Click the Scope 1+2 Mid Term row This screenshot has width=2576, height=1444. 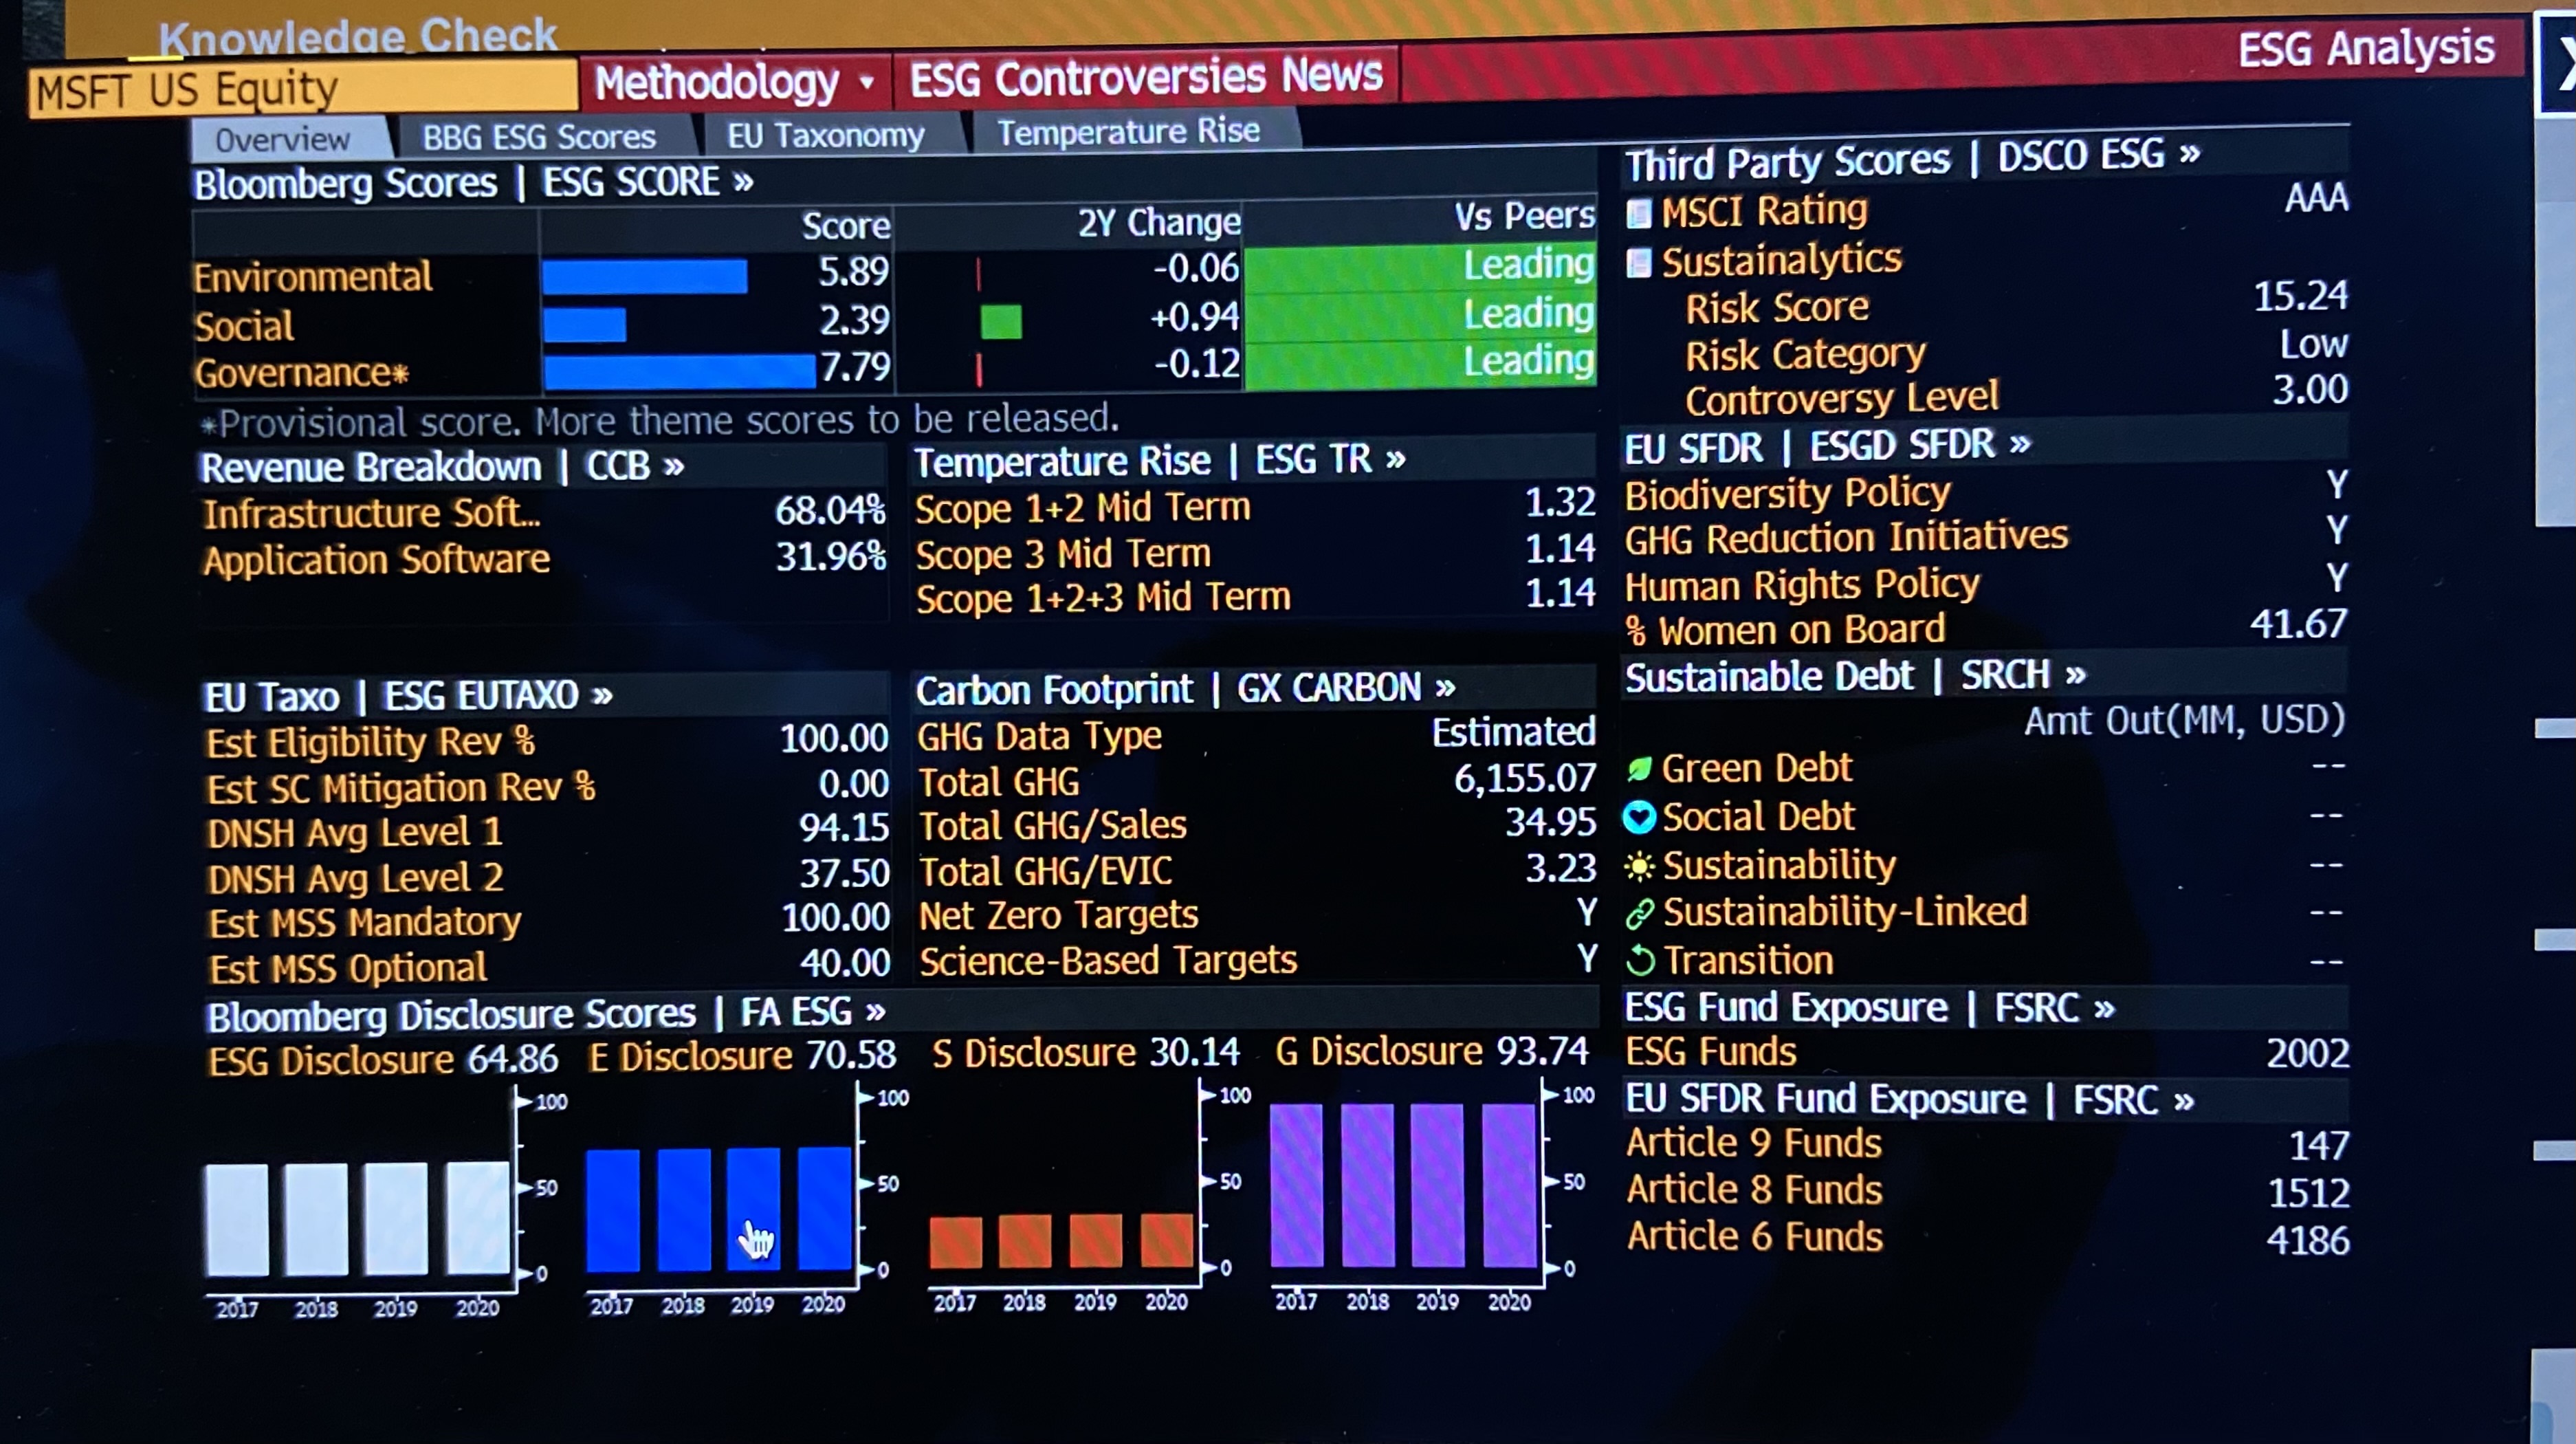point(1255,506)
